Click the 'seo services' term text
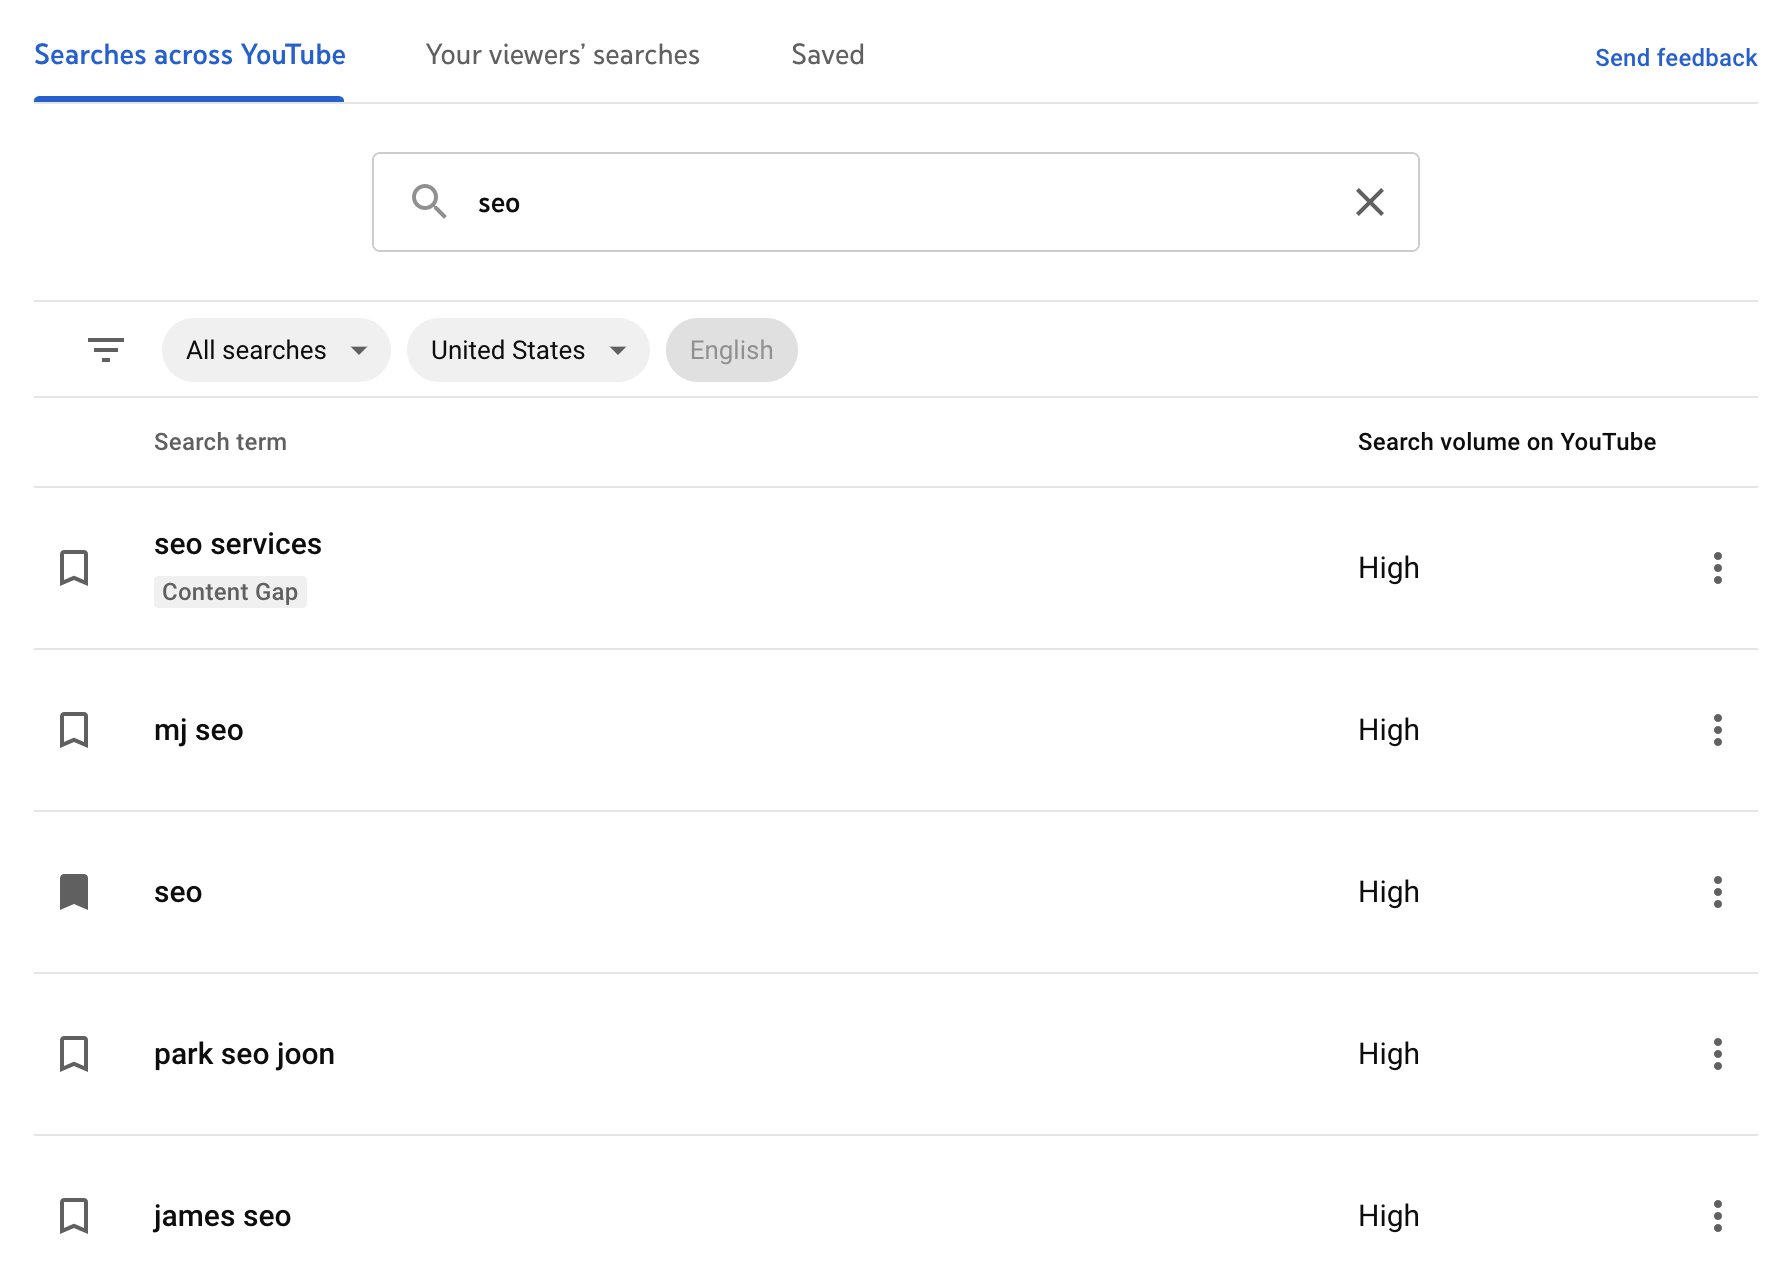1786x1276 pixels. [238, 544]
